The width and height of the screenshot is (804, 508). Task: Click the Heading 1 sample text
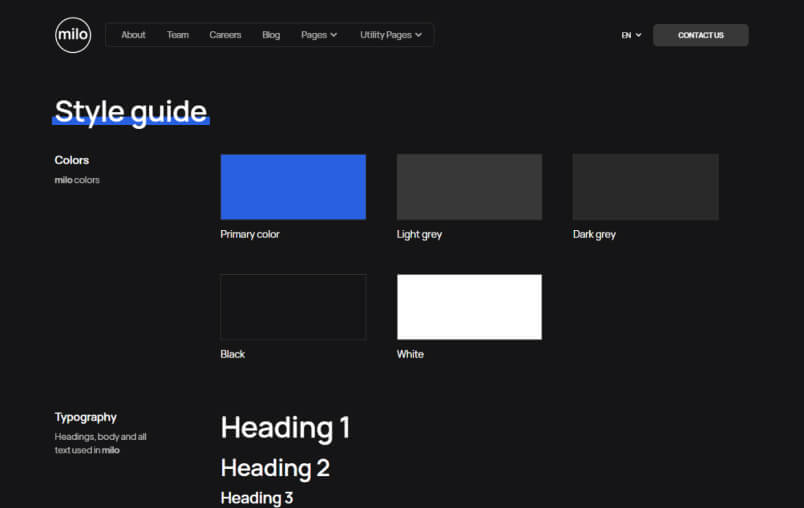286,428
